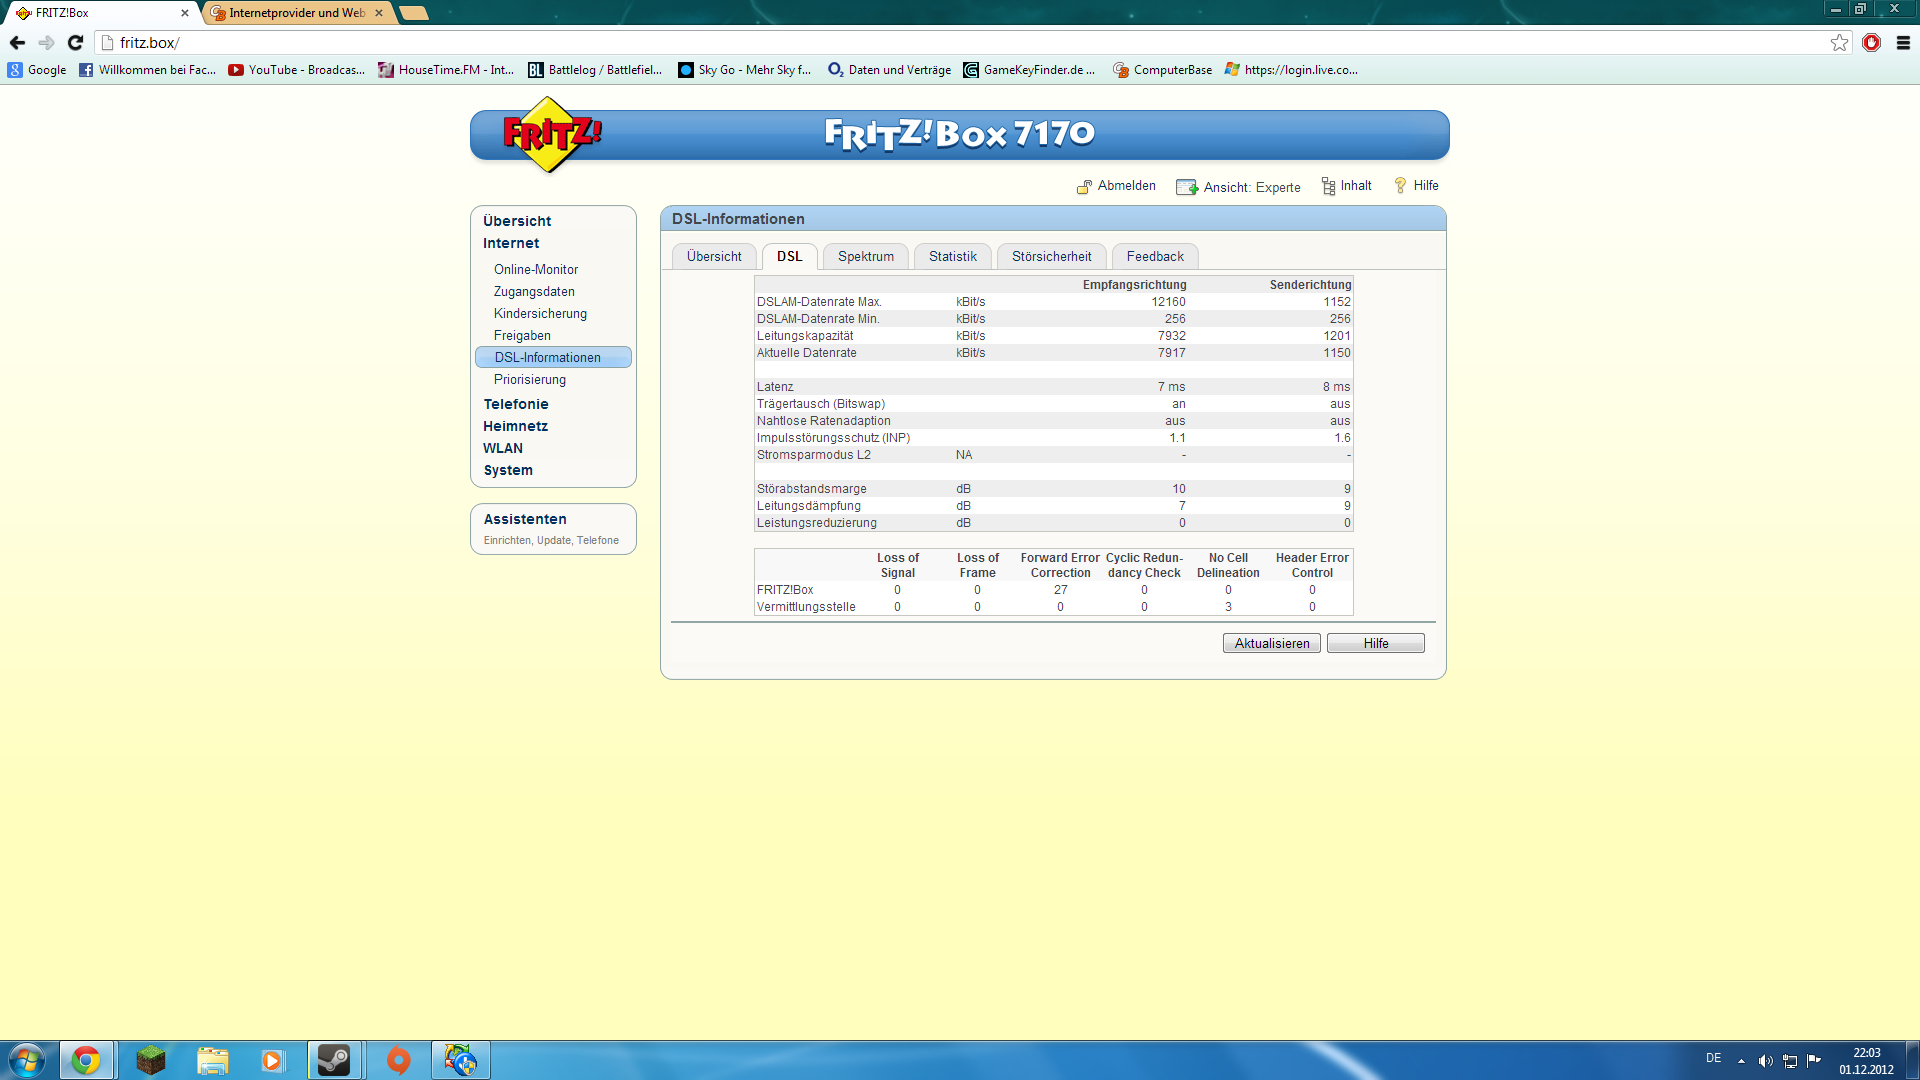Open Zugangsdaten in the sidebar
Viewport: 1920px width, 1080px height.
coord(534,292)
